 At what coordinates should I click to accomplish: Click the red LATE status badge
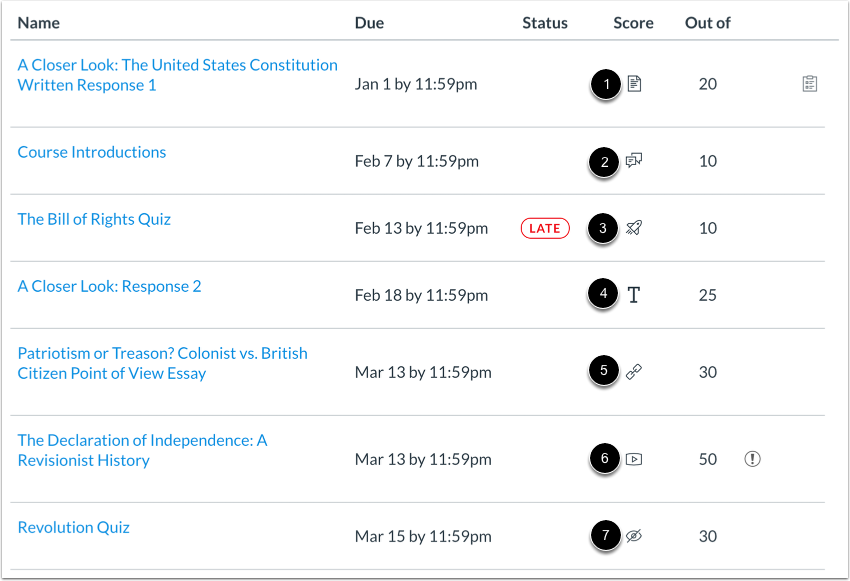[545, 228]
